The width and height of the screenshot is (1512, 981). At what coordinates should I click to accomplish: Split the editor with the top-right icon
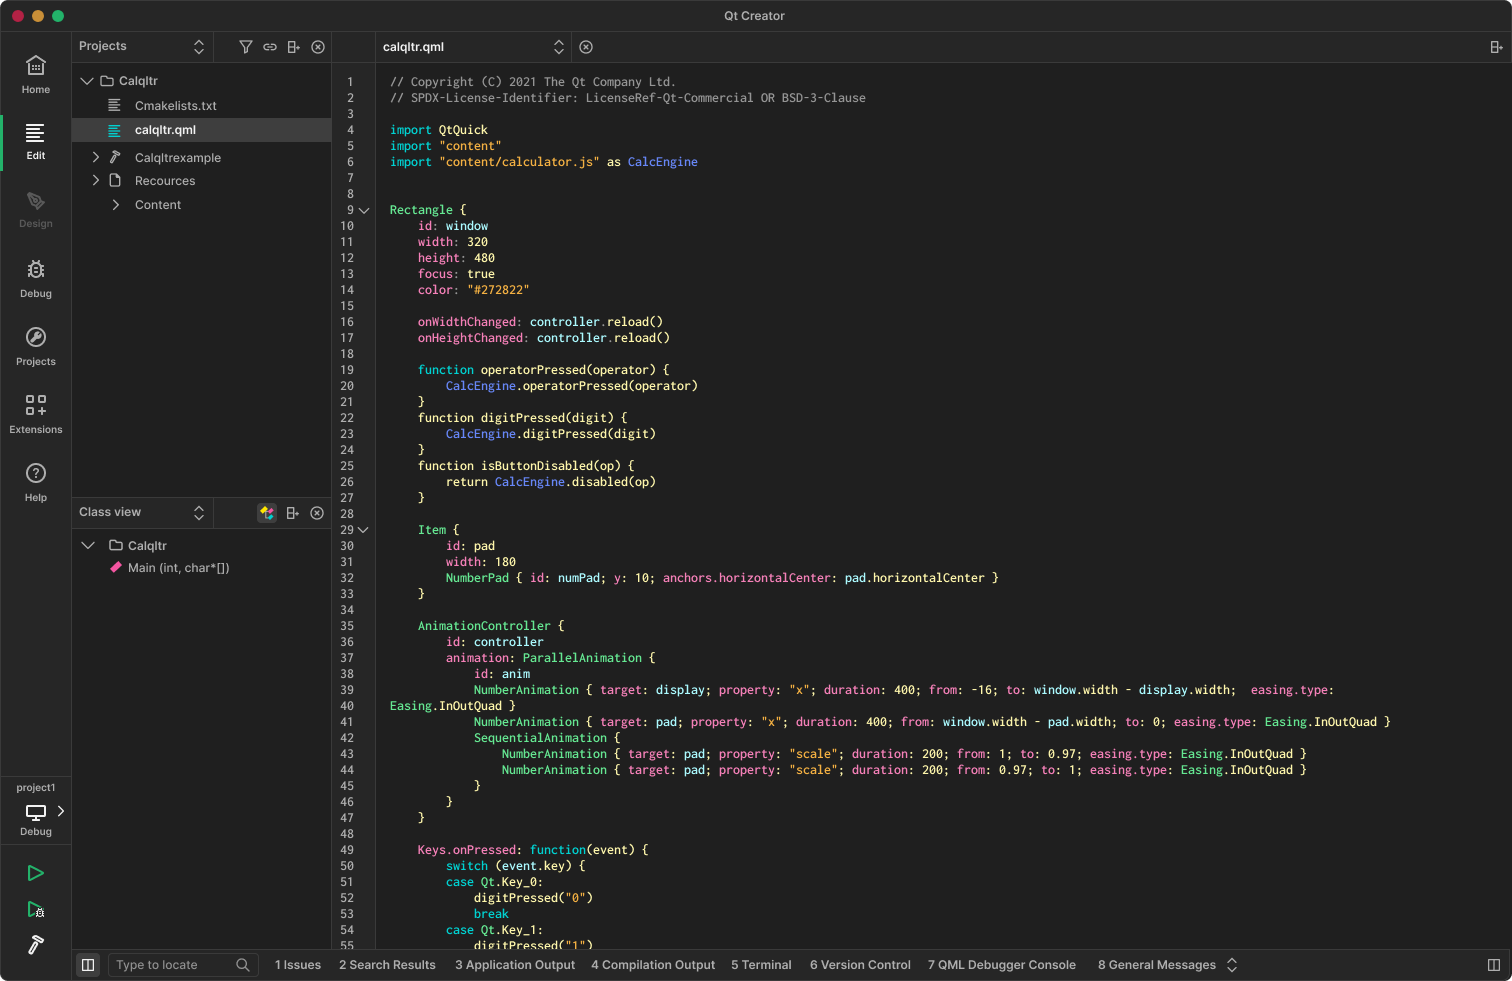tap(1496, 47)
